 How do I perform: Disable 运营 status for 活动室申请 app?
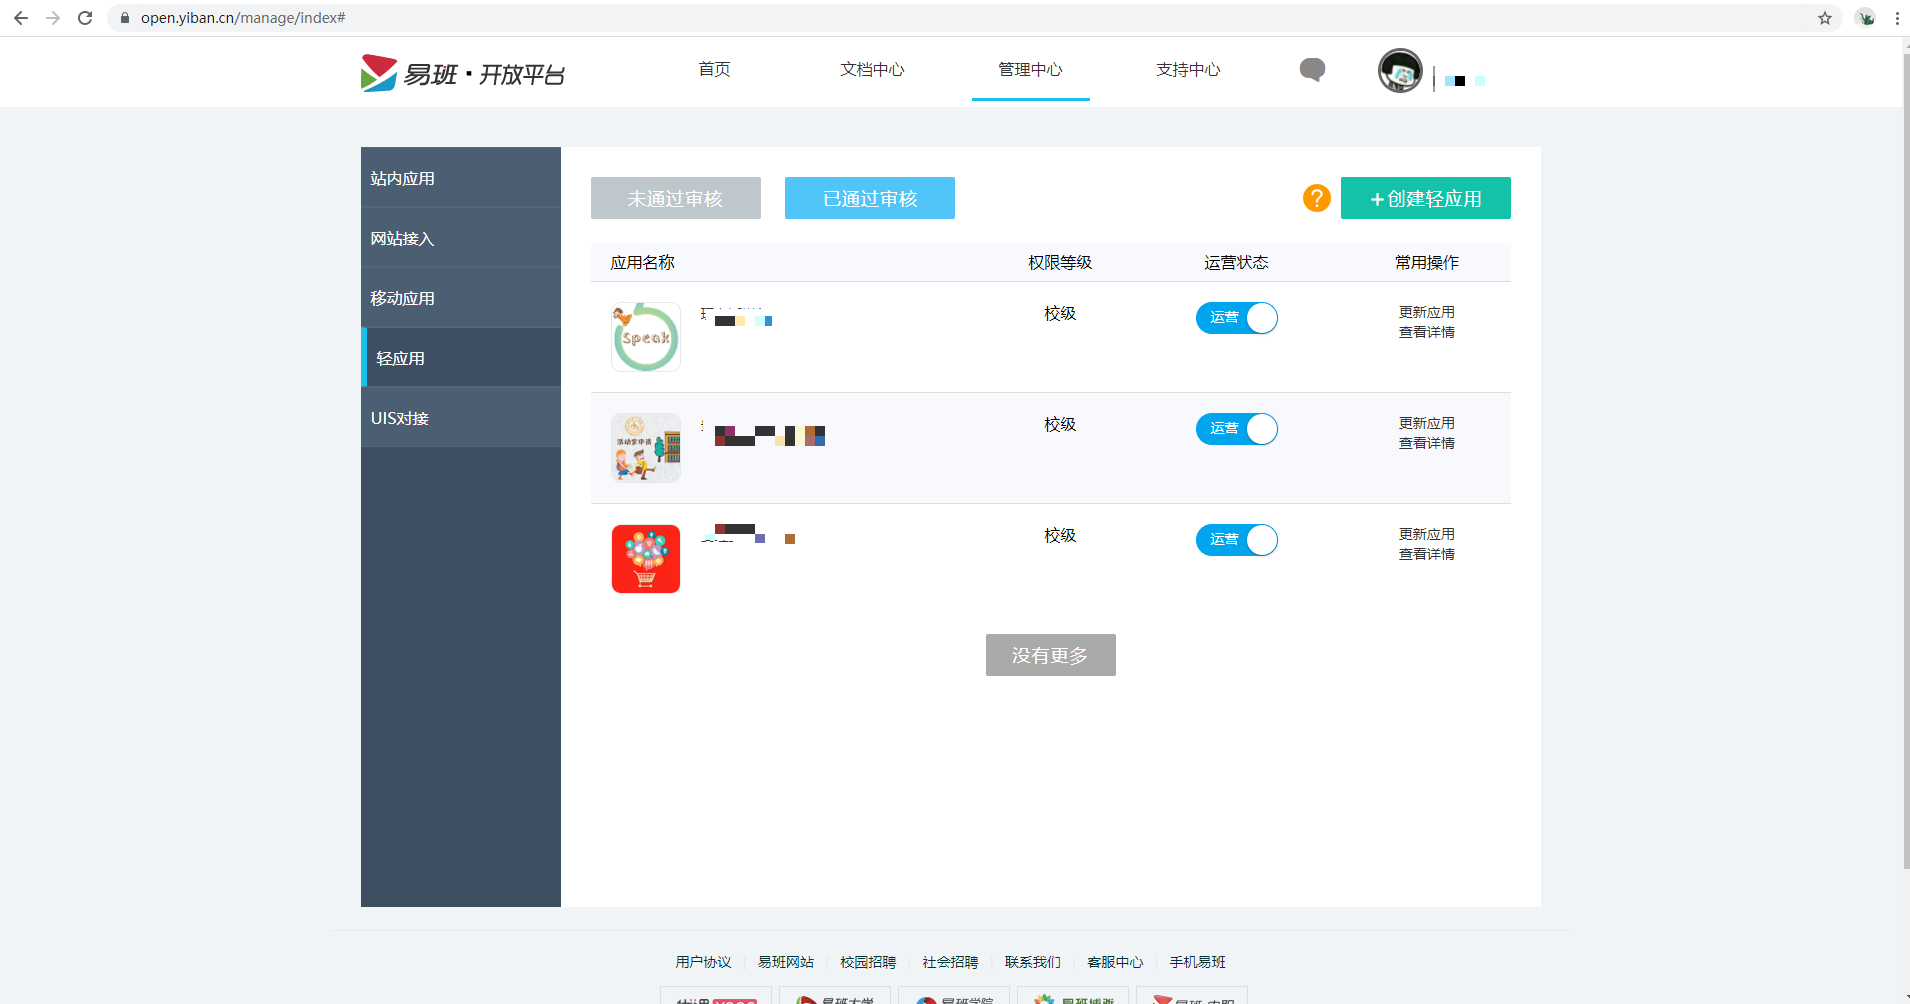[1237, 428]
